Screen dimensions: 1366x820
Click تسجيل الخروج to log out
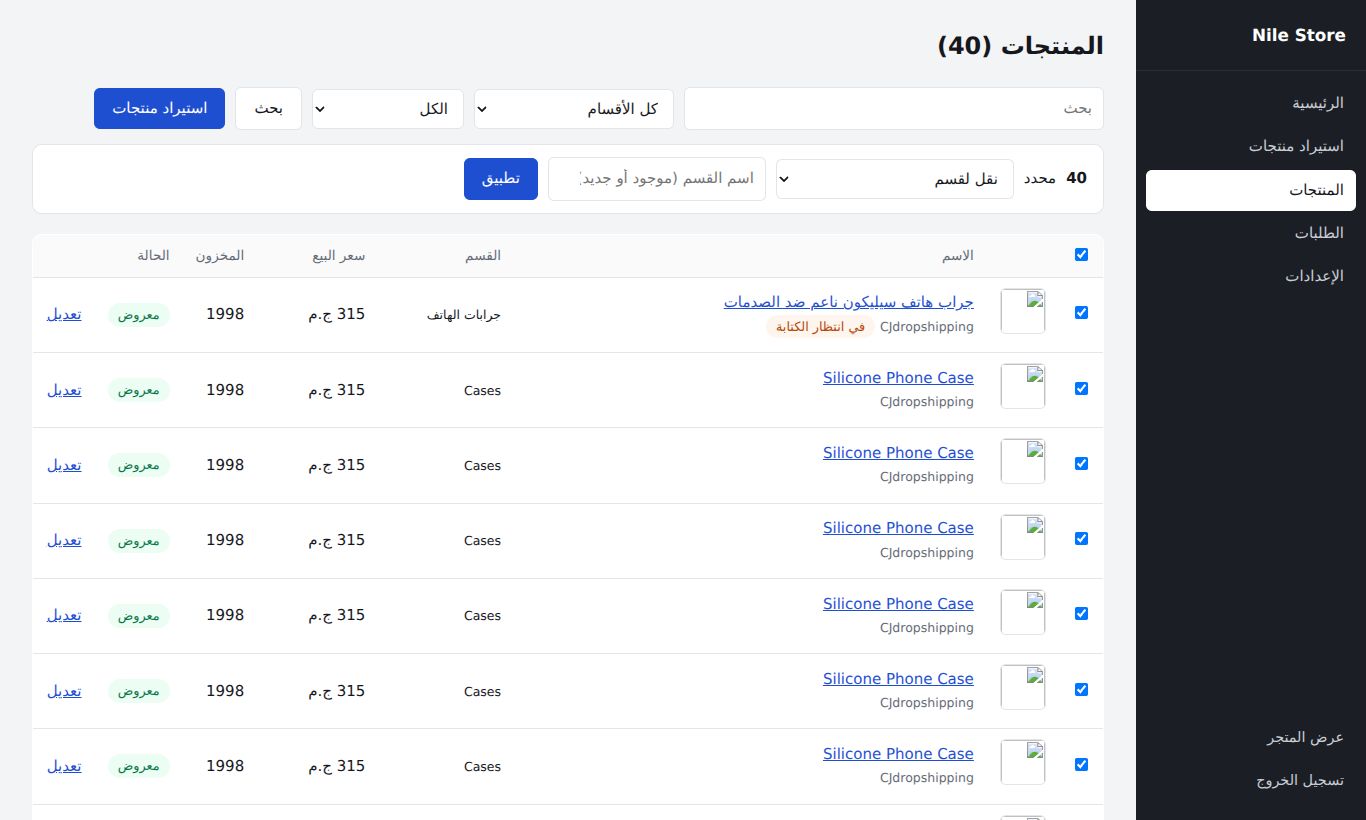pos(1250,780)
